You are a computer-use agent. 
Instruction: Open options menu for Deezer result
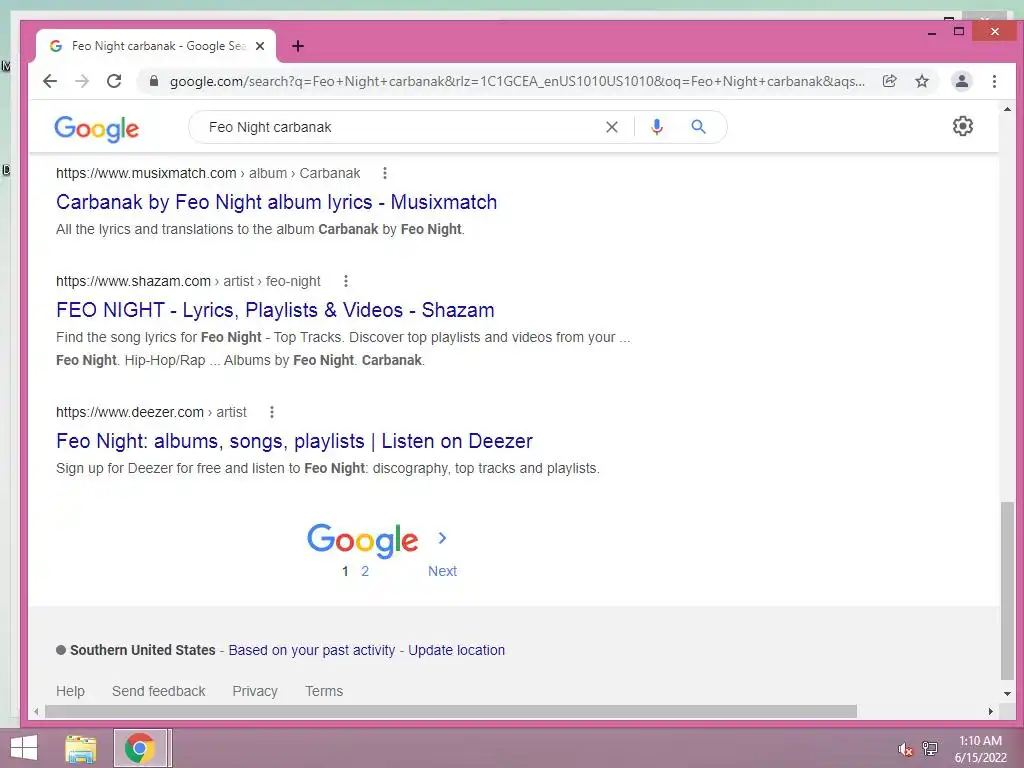click(272, 412)
